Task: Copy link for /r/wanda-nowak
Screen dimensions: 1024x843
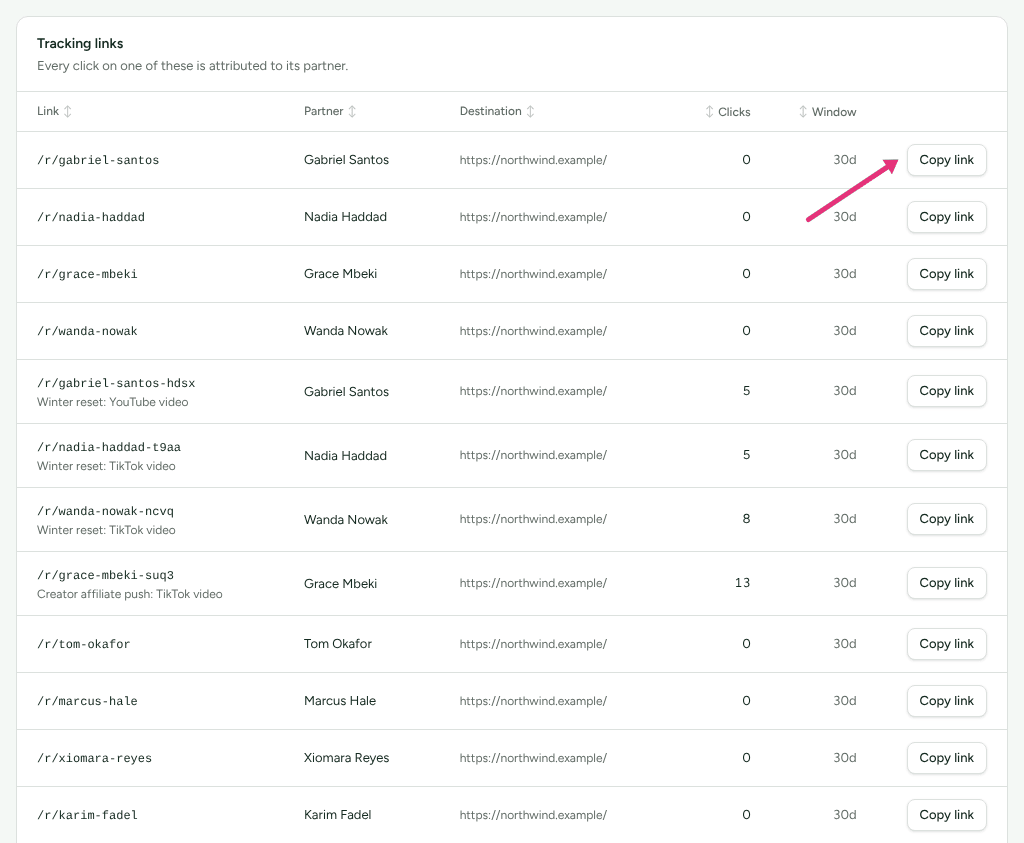Action: click(946, 331)
